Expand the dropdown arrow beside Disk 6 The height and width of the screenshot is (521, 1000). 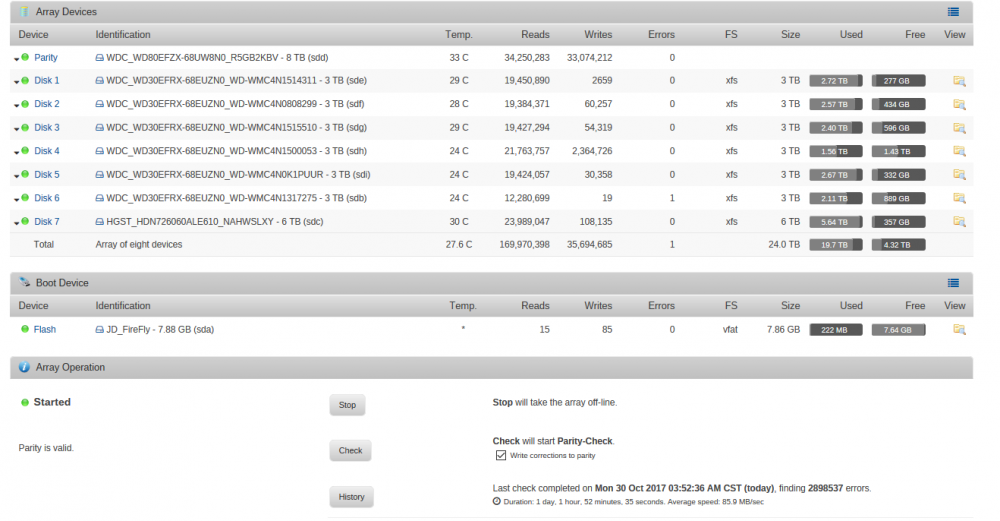(x=17, y=200)
